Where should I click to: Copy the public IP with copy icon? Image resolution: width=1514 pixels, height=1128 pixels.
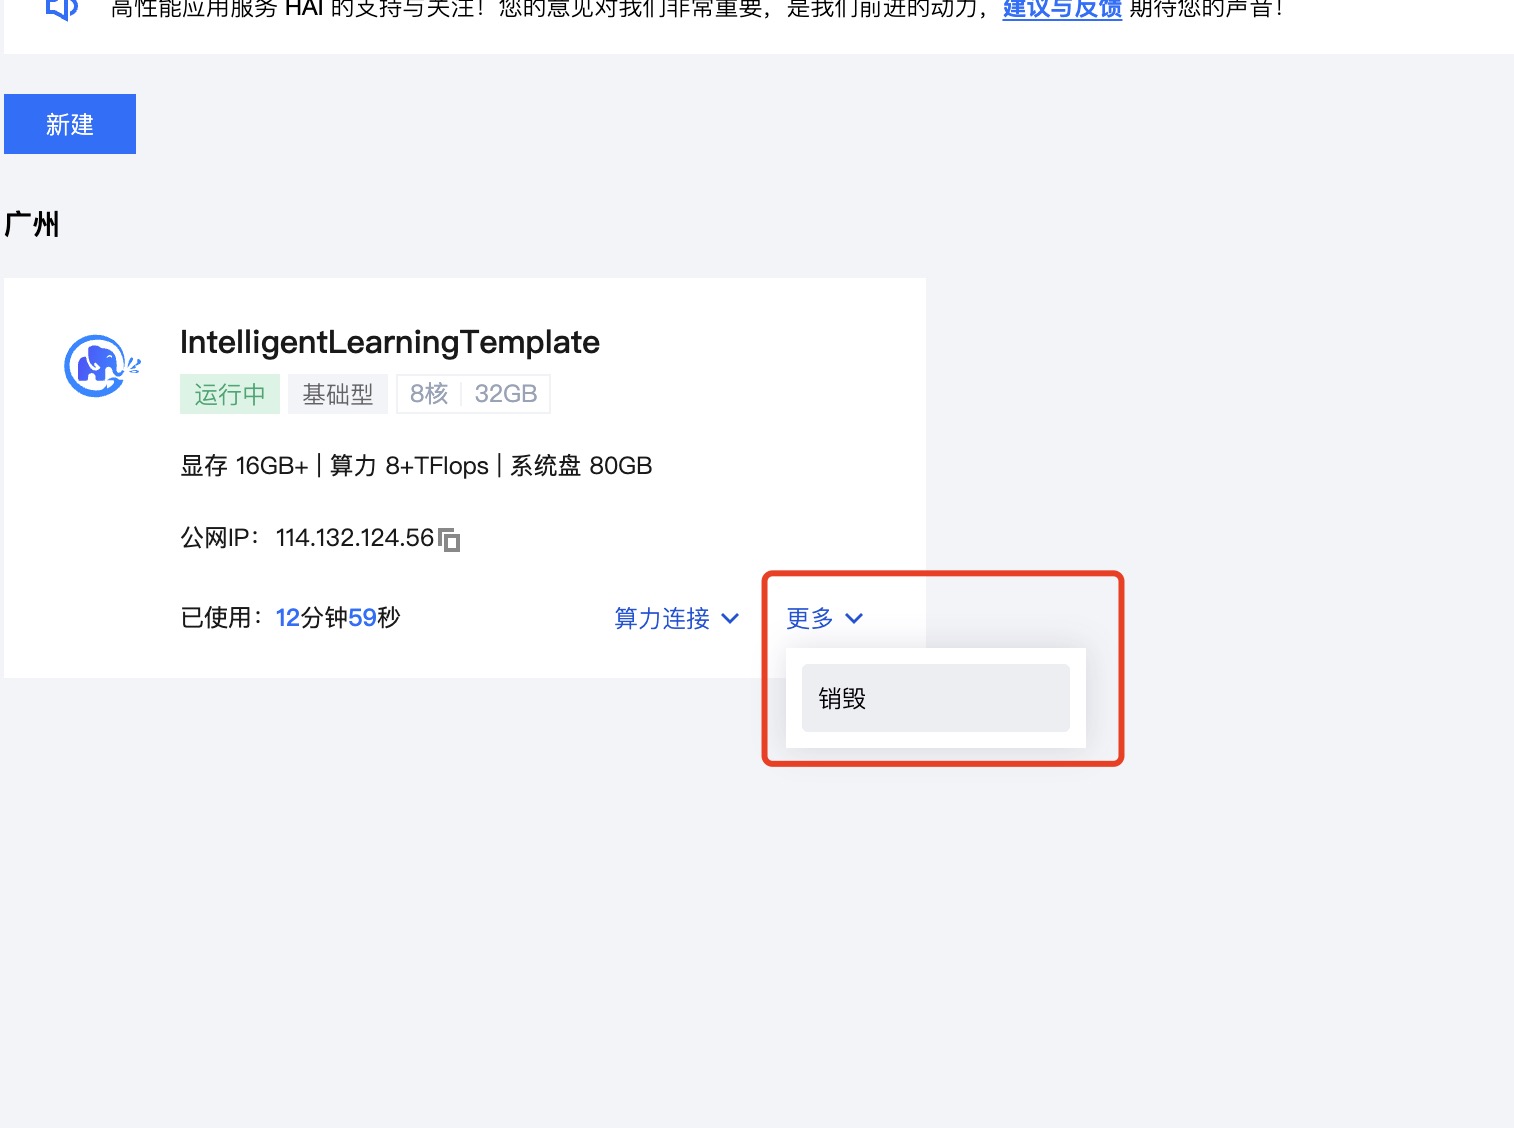click(x=449, y=539)
